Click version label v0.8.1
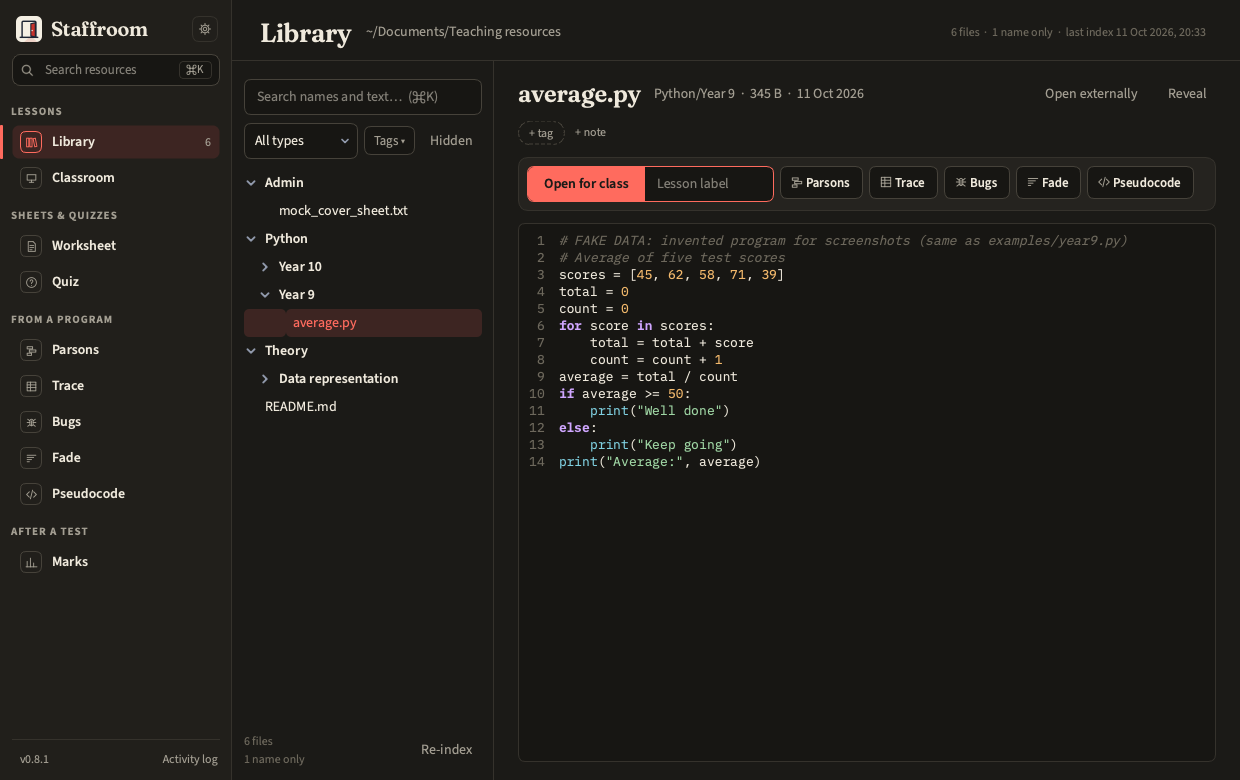The image size is (1240, 780). coord(34,759)
